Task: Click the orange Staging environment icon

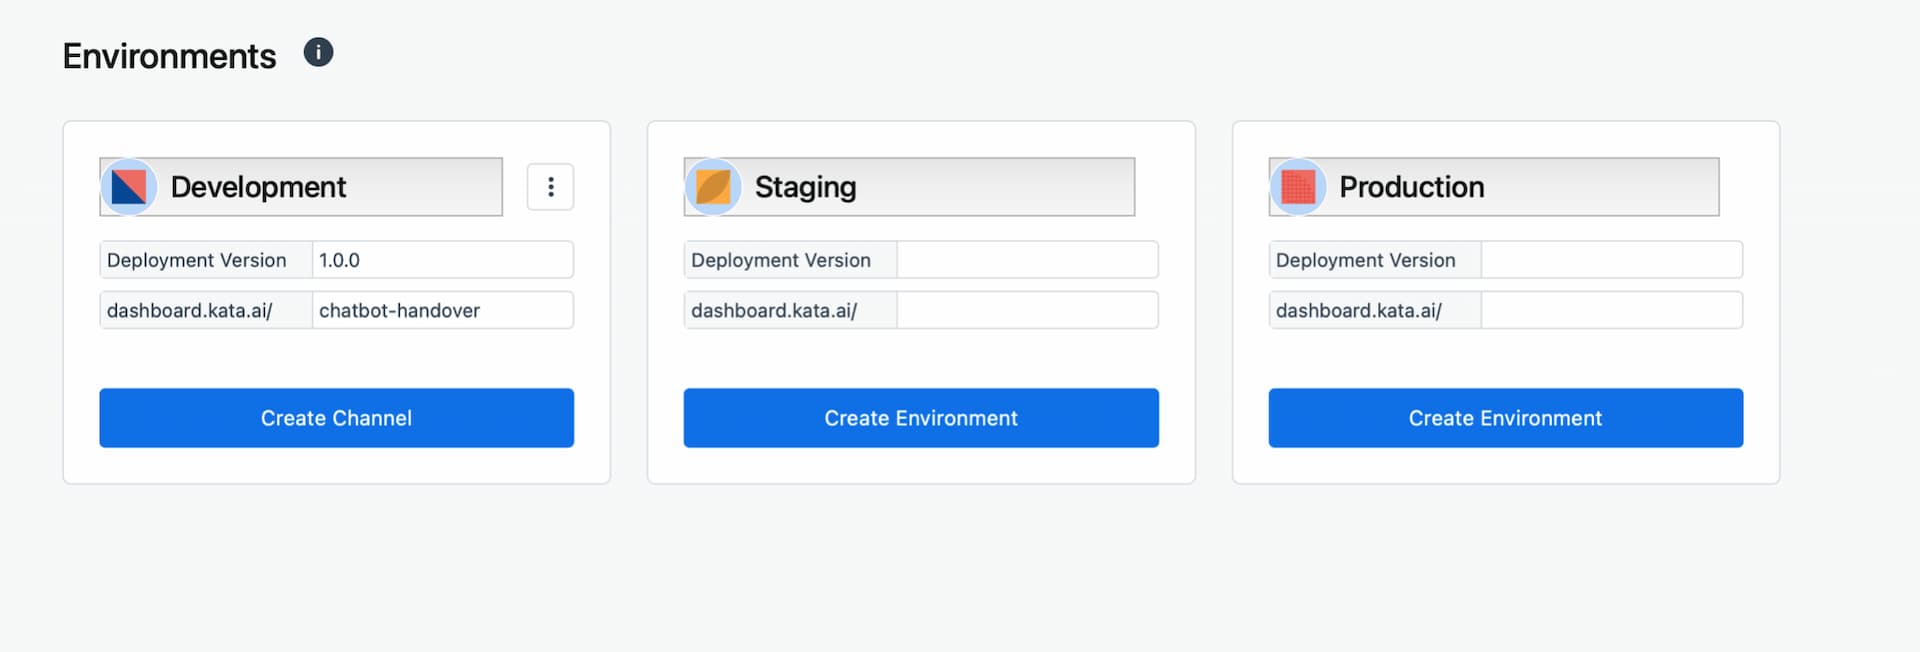Action: pyautogui.click(x=713, y=187)
